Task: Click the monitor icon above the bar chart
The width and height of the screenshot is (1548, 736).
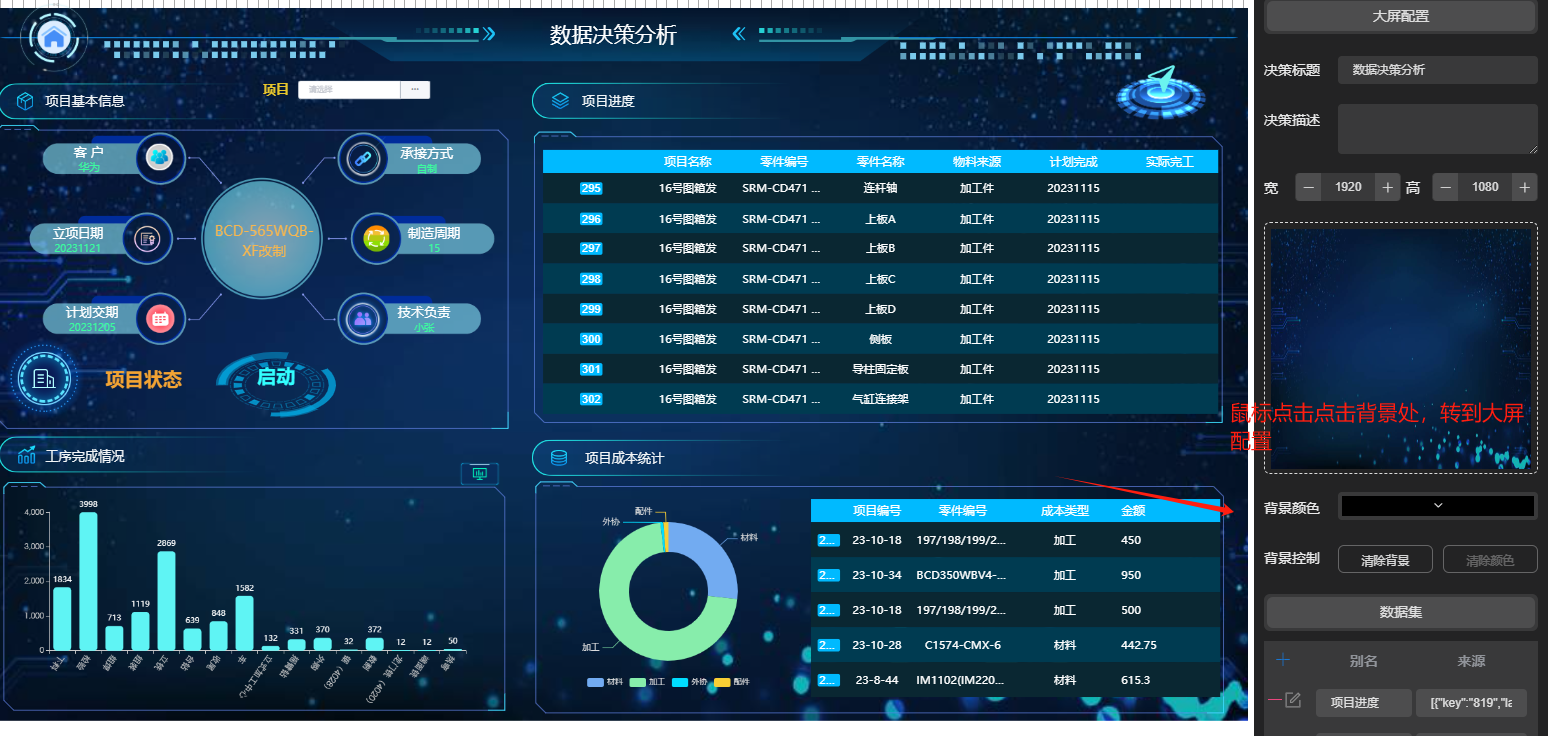Action: (x=479, y=473)
